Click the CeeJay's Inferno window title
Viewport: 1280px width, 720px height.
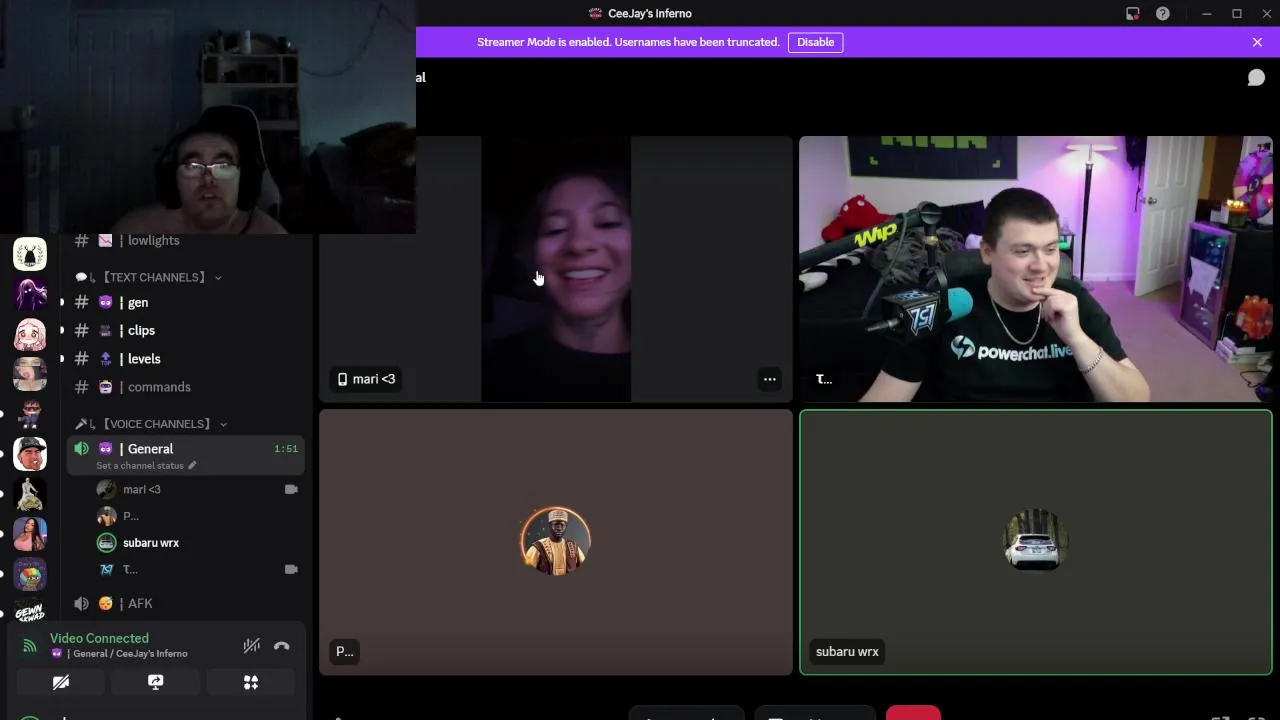click(650, 13)
